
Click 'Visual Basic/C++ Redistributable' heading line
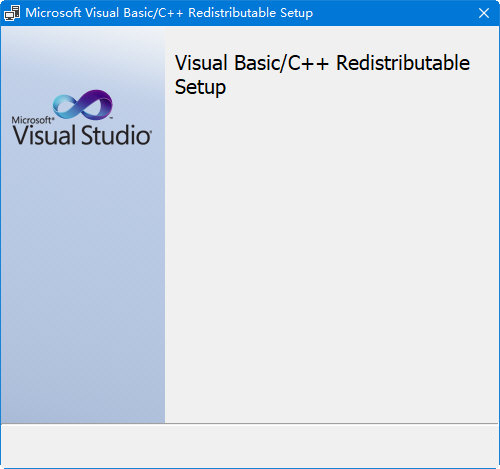click(x=322, y=63)
